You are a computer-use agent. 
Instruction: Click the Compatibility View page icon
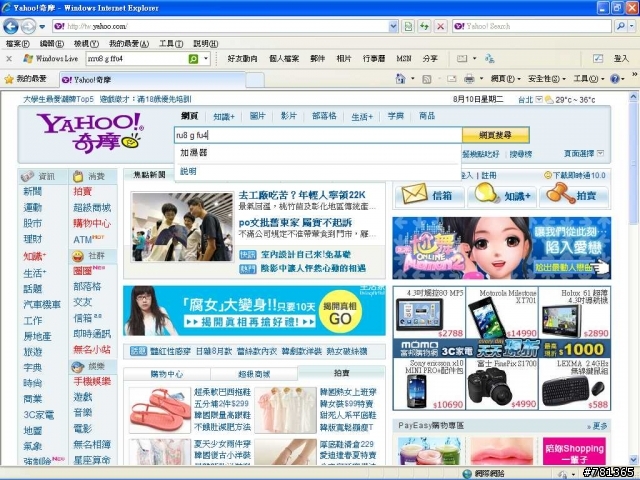(408, 27)
